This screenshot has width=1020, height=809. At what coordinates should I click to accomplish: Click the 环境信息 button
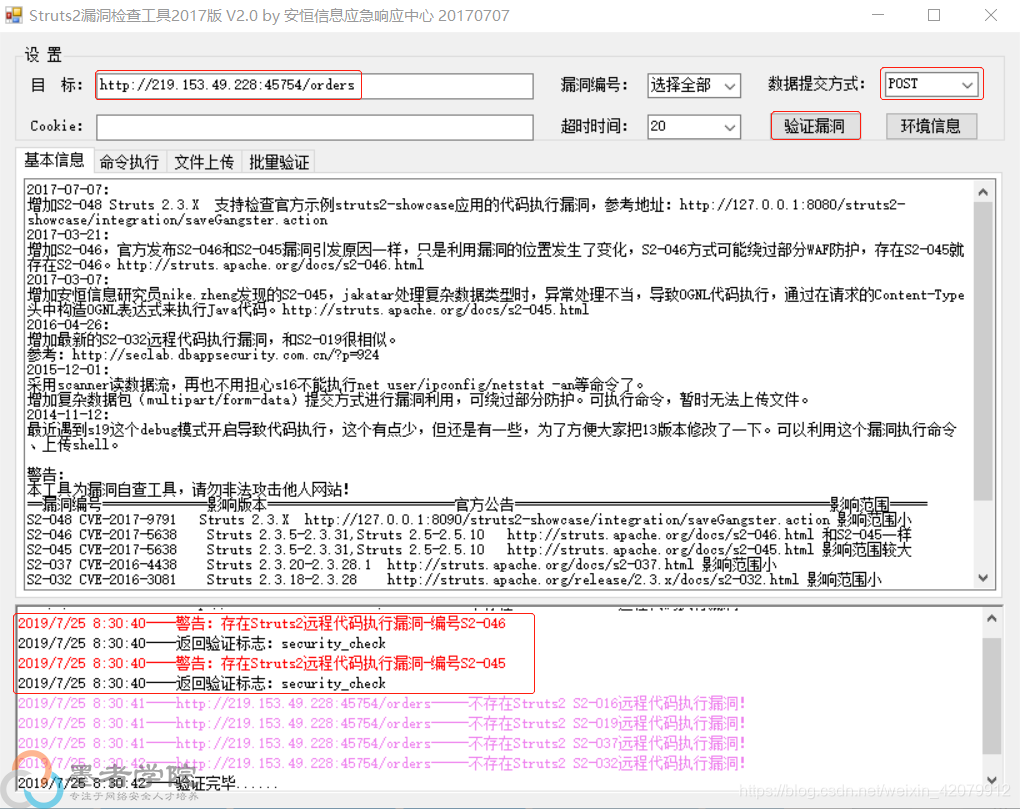[x=931, y=126]
